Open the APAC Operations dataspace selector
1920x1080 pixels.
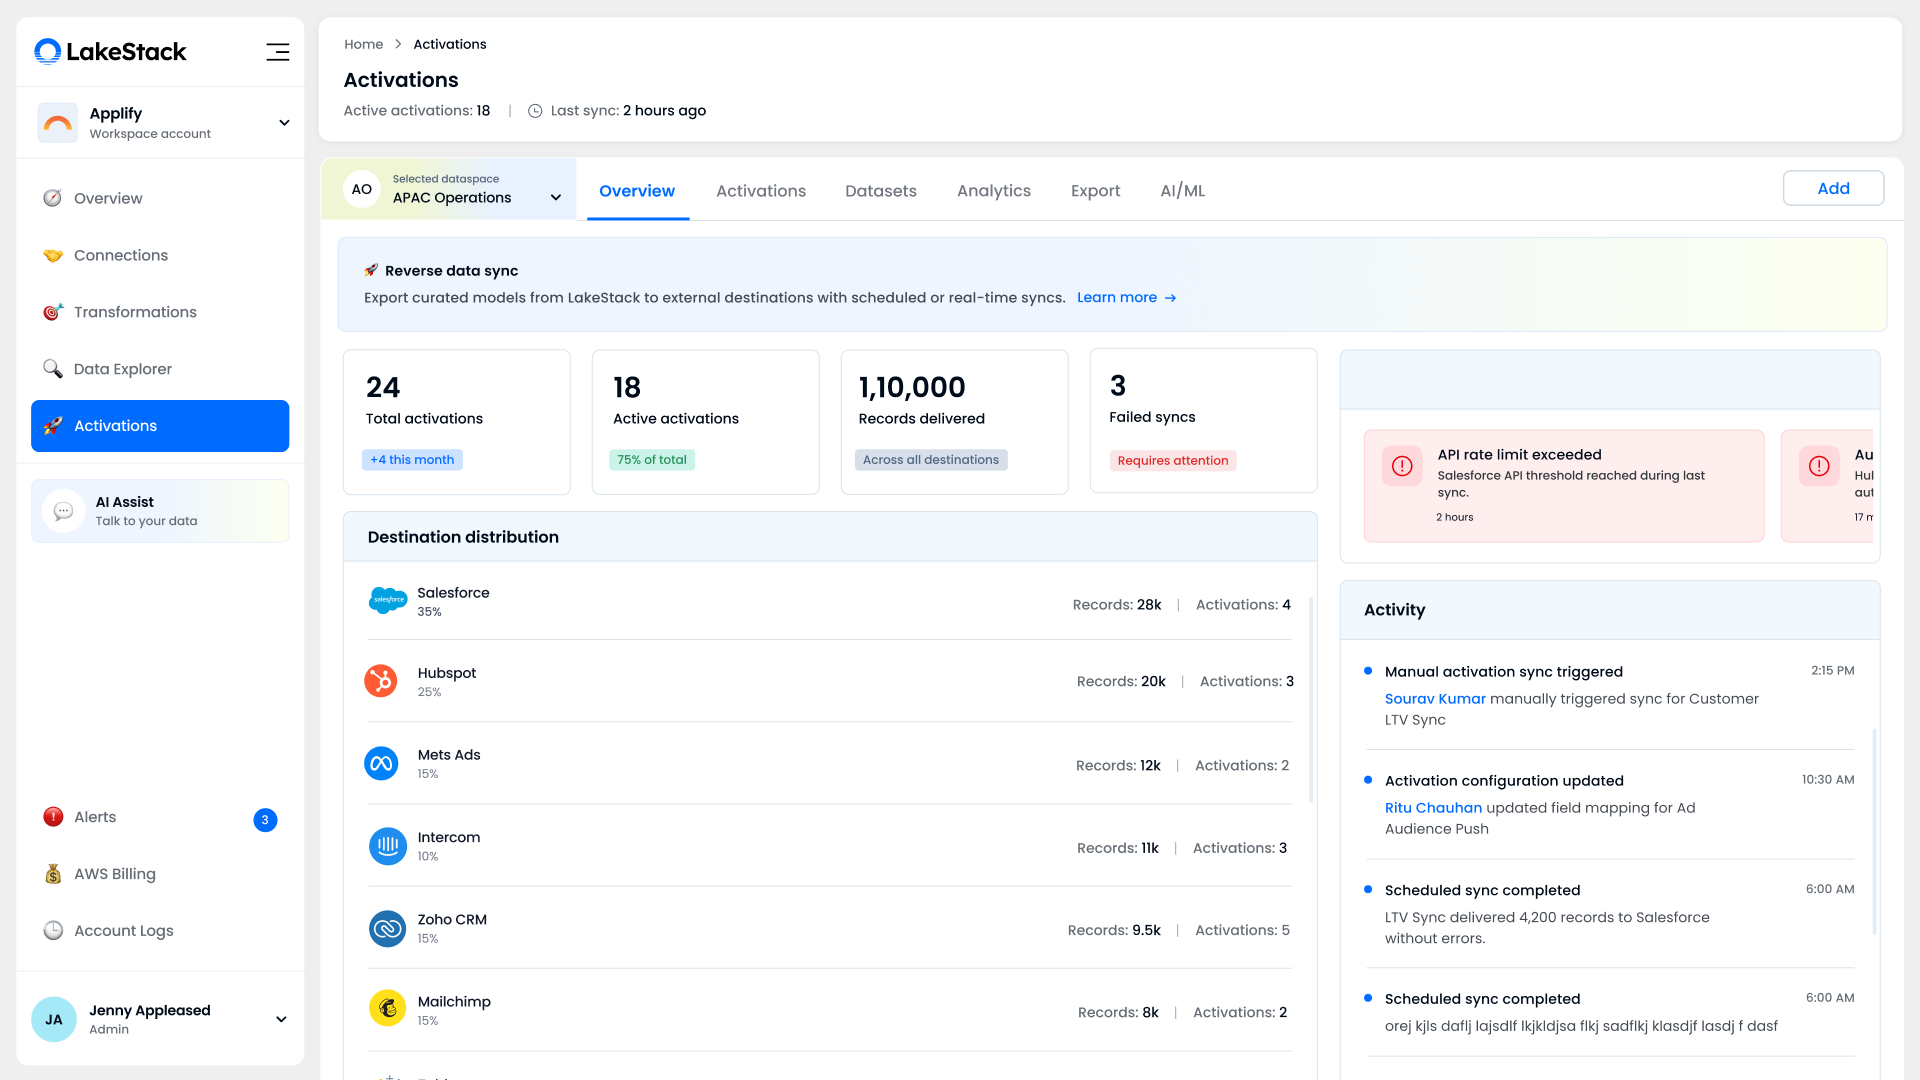[555, 198]
